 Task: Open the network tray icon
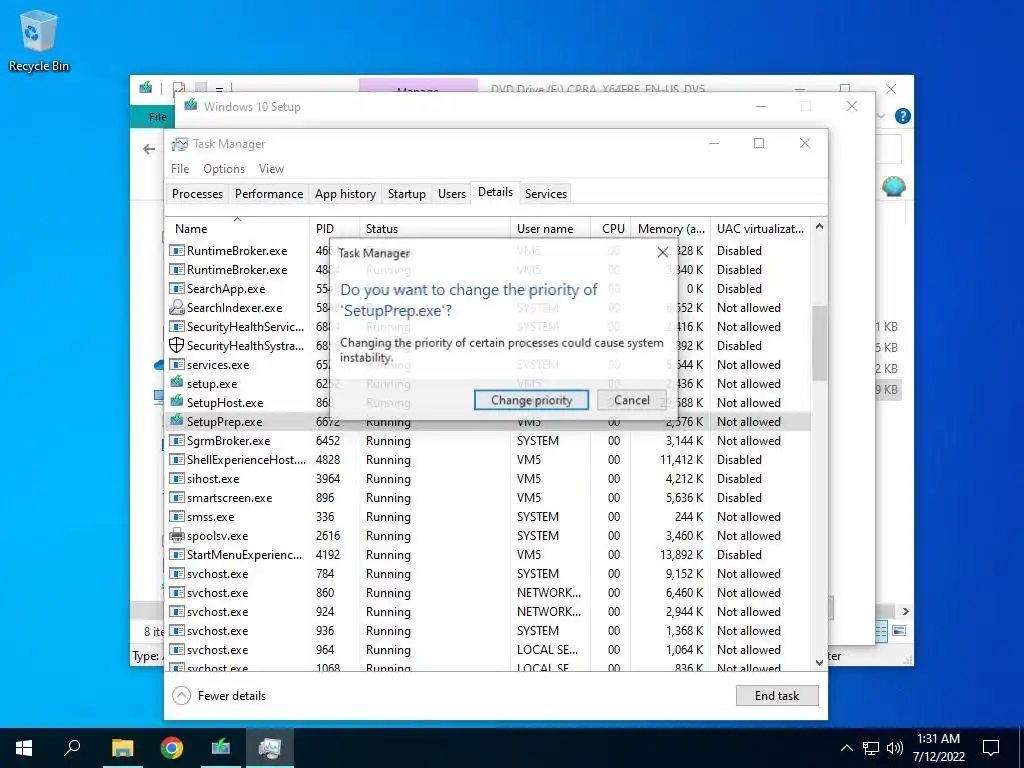point(871,748)
